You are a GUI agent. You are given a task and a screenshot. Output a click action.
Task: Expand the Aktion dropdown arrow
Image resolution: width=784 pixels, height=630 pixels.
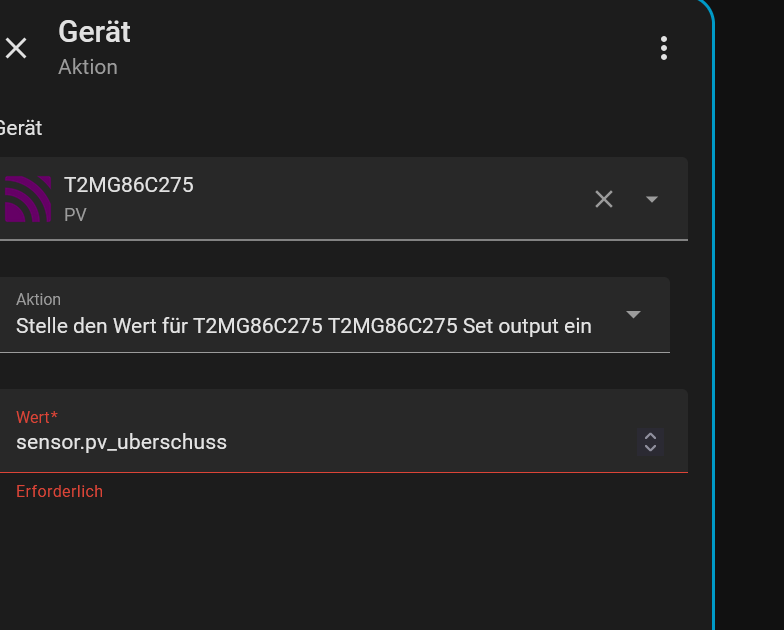[633, 315]
